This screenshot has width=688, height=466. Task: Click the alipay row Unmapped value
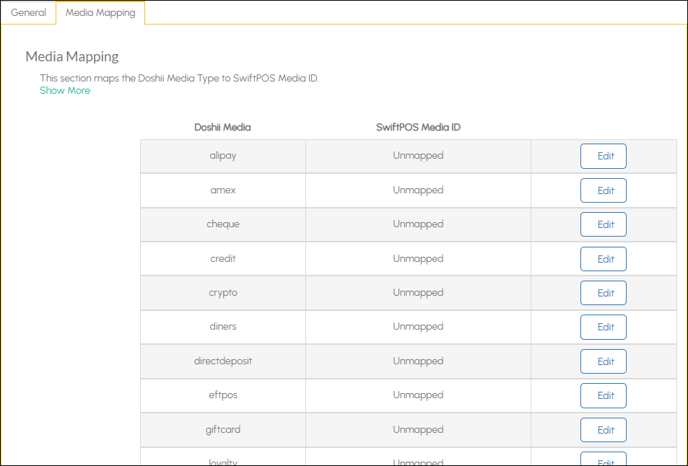(x=418, y=155)
